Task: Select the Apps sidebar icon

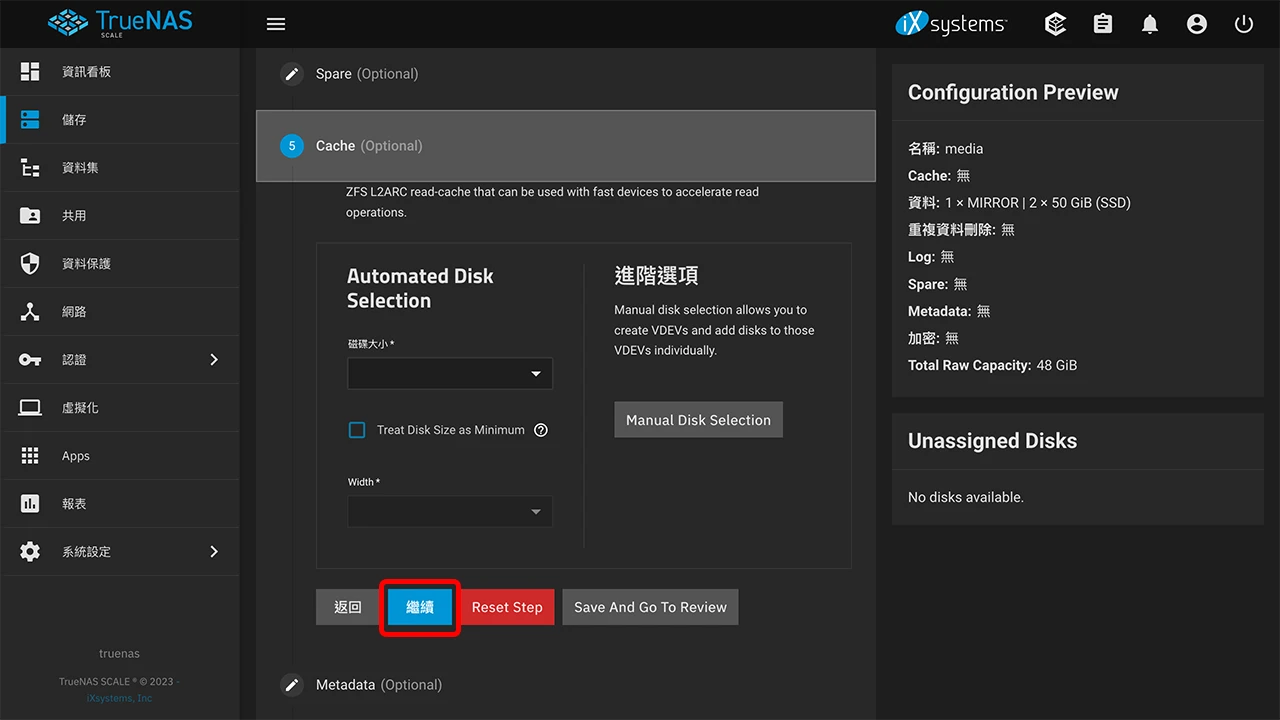Action: click(x=75, y=455)
